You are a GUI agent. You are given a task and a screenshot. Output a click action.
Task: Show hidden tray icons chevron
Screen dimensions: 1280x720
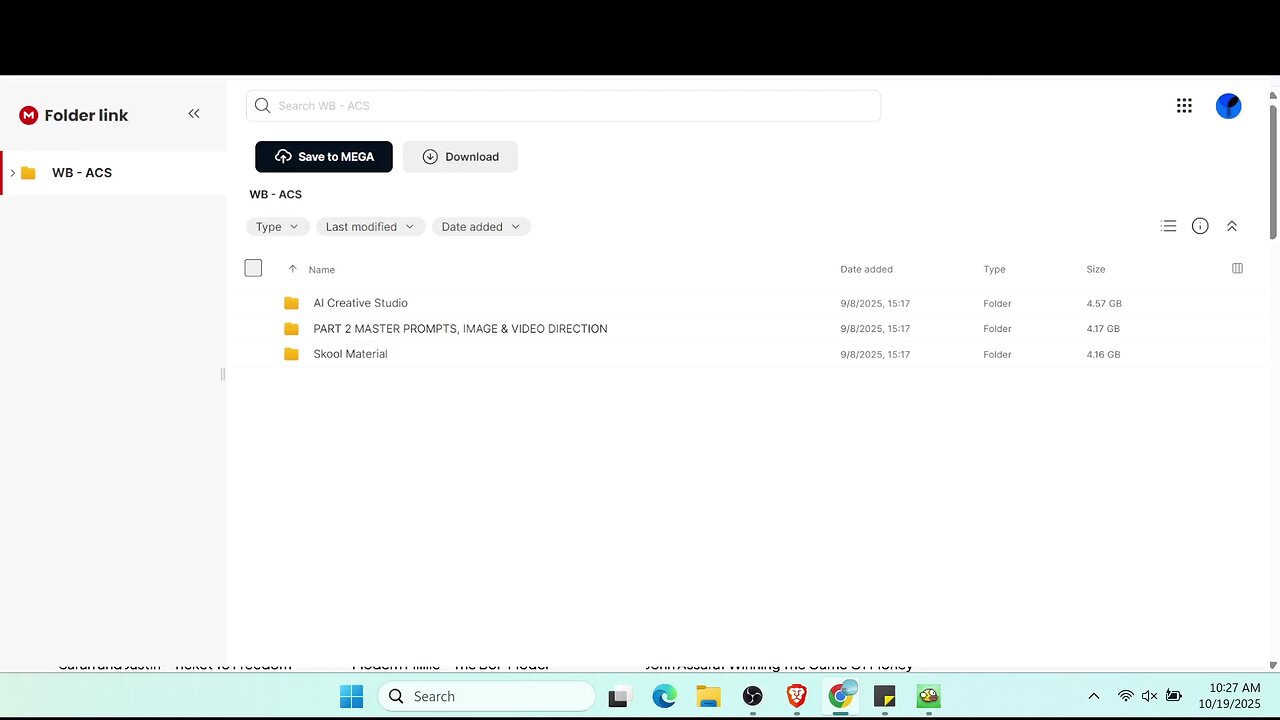click(x=1094, y=696)
